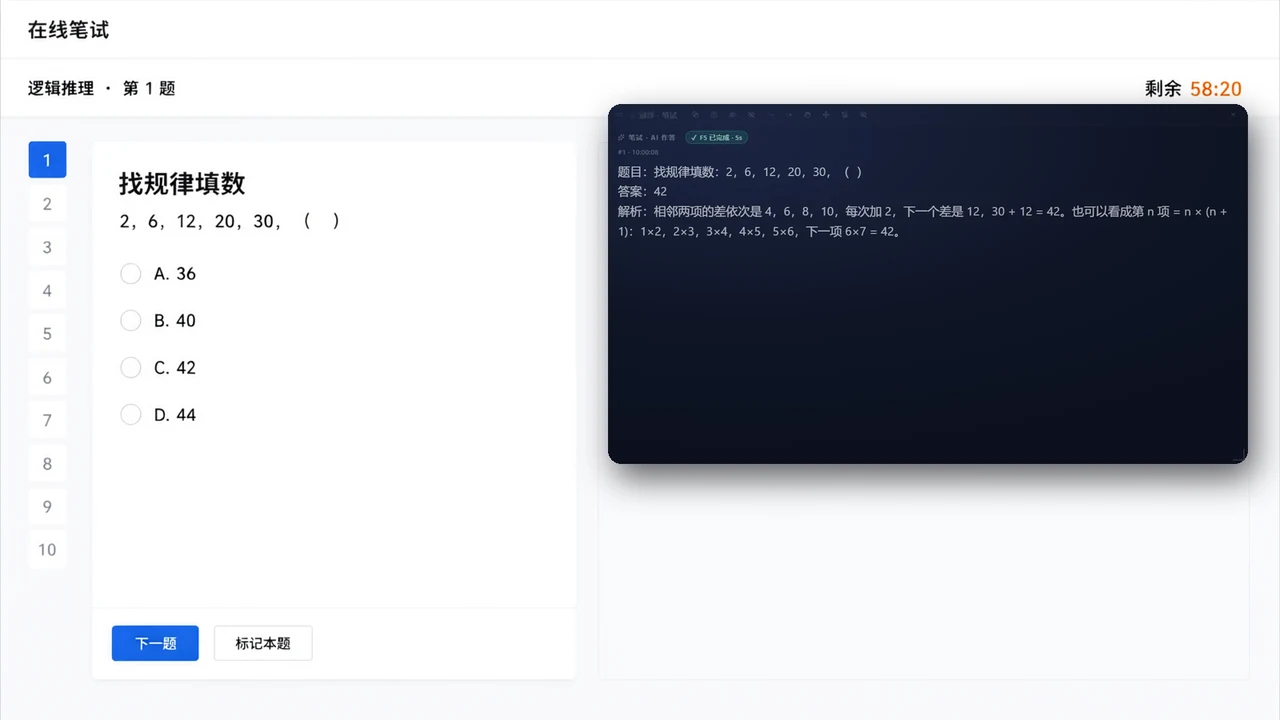Select answer option A. 36
The width and height of the screenshot is (1280, 720).
tap(158, 274)
